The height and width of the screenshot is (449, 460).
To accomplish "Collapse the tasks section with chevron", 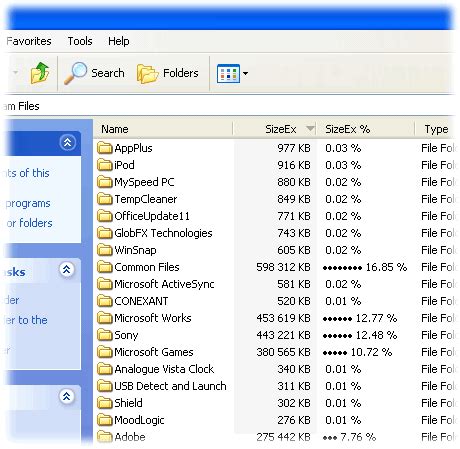I will pyautogui.click(x=67, y=269).
